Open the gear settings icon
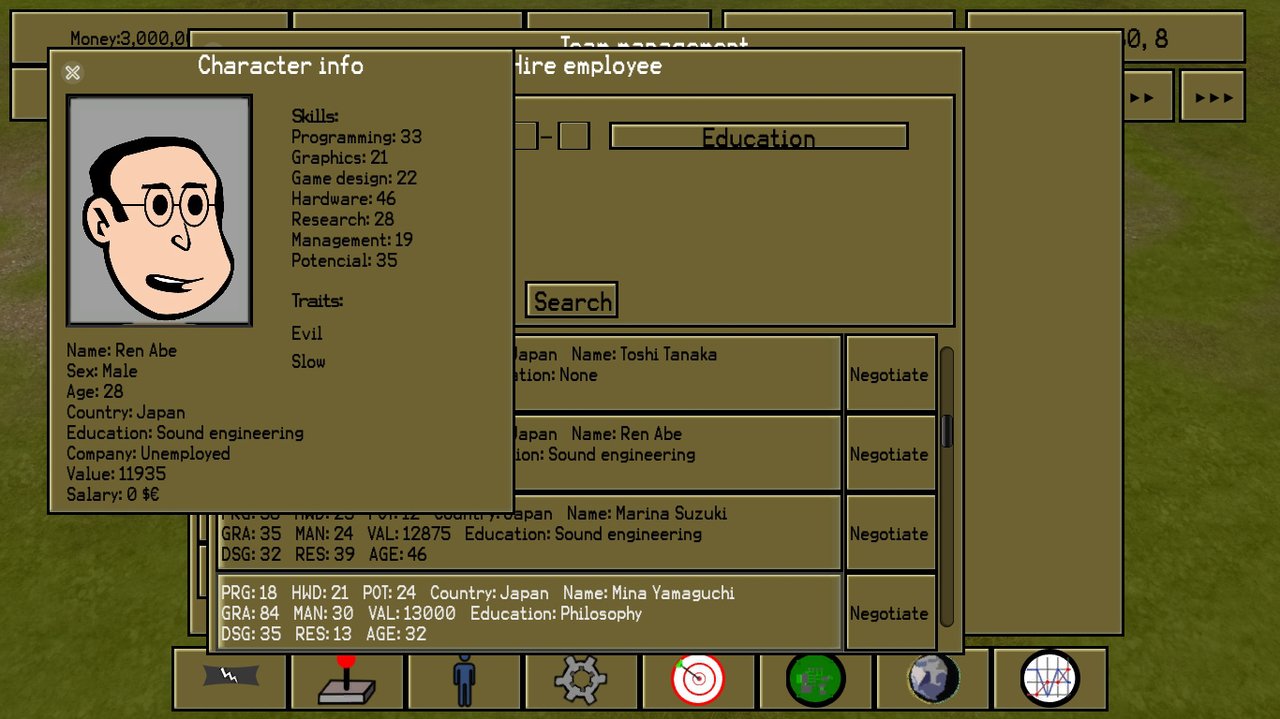This screenshot has width=1280, height=719. pyautogui.click(x=581, y=679)
